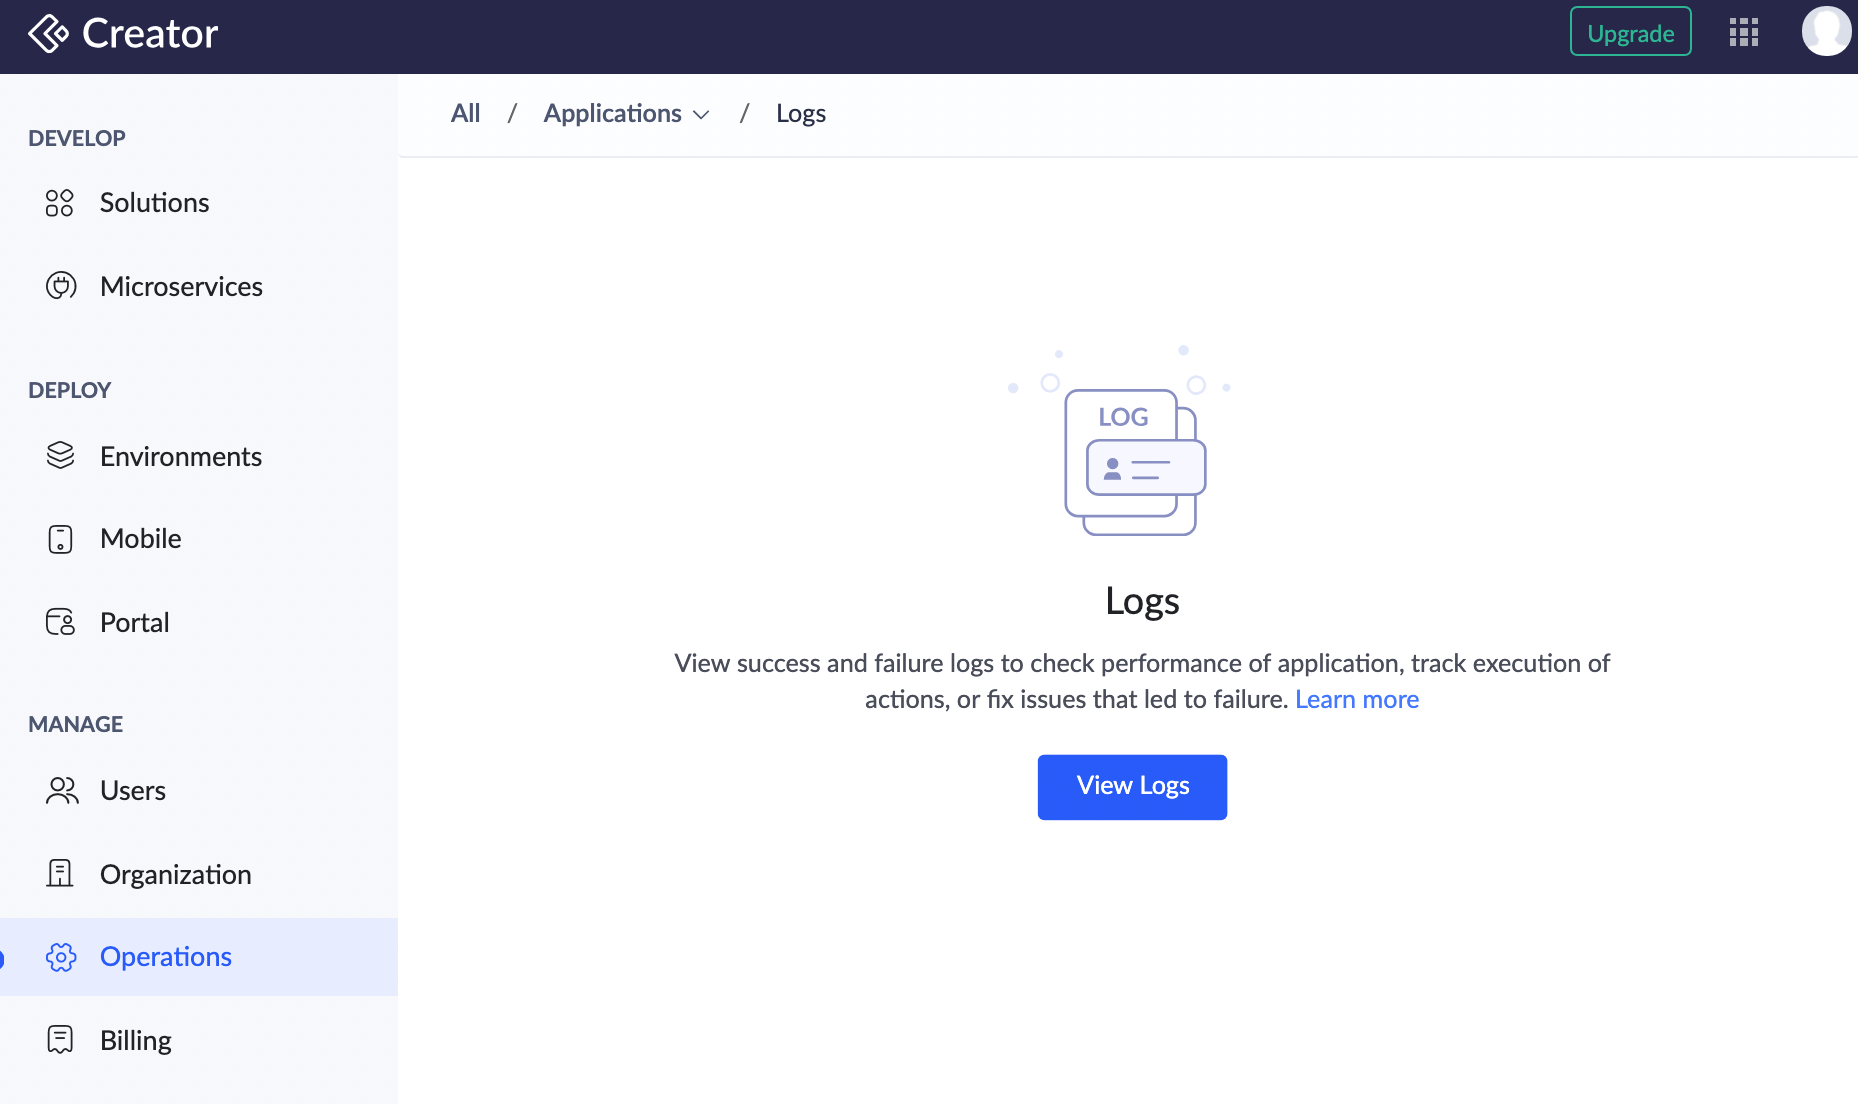The height and width of the screenshot is (1104, 1858).
Task: Click the Zoho Creator logo icon
Action: click(48, 34)
